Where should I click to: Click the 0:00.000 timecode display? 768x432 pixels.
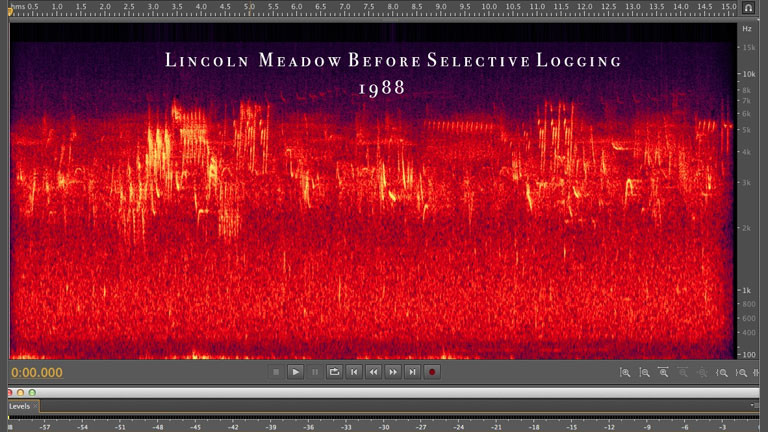37,373
